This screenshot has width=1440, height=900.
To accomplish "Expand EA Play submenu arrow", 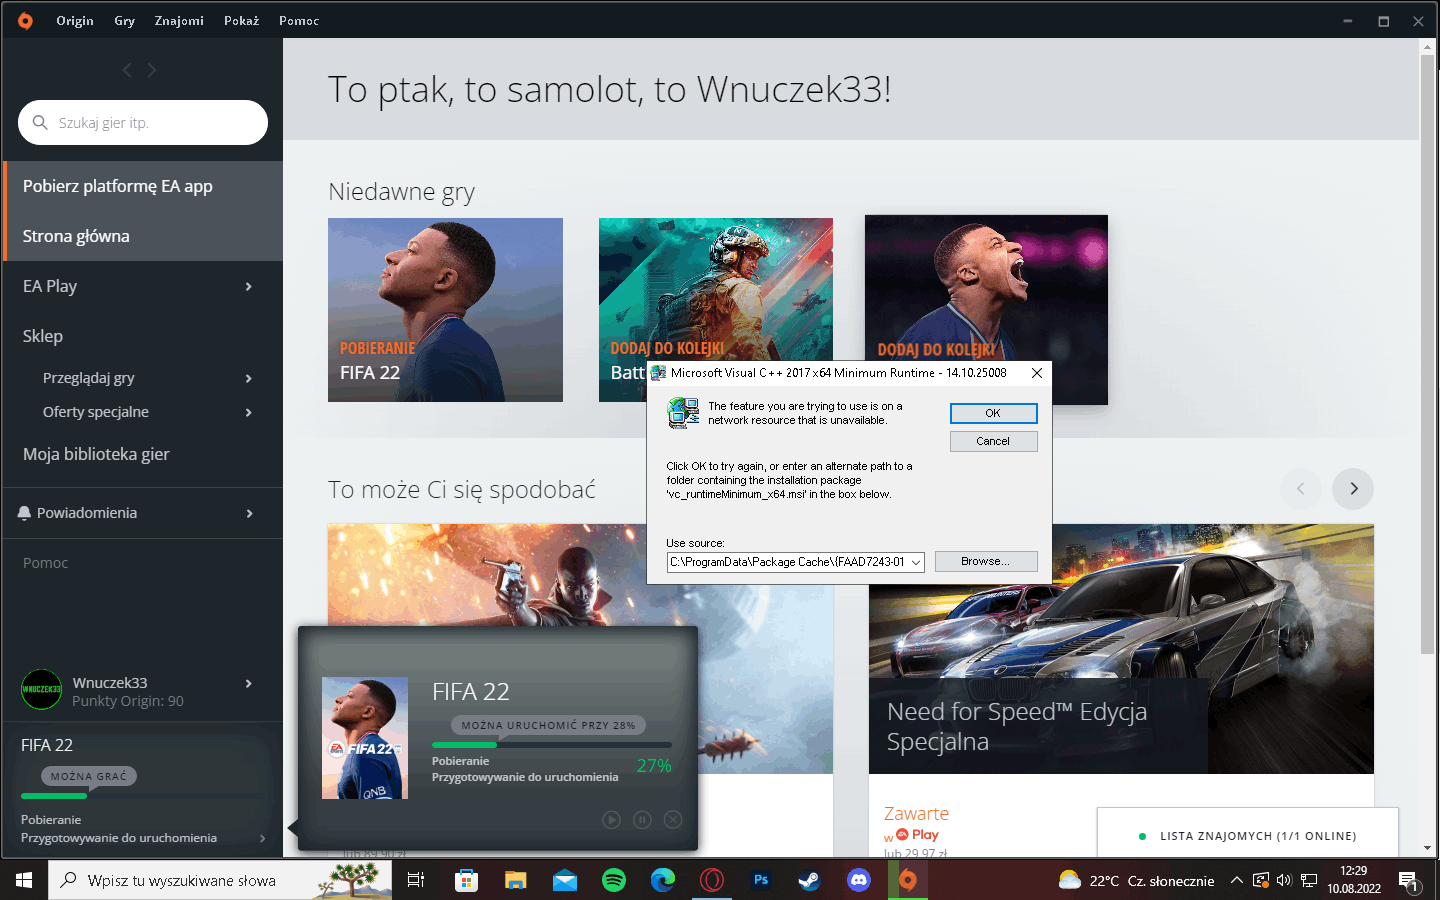I will coord(248,287).
